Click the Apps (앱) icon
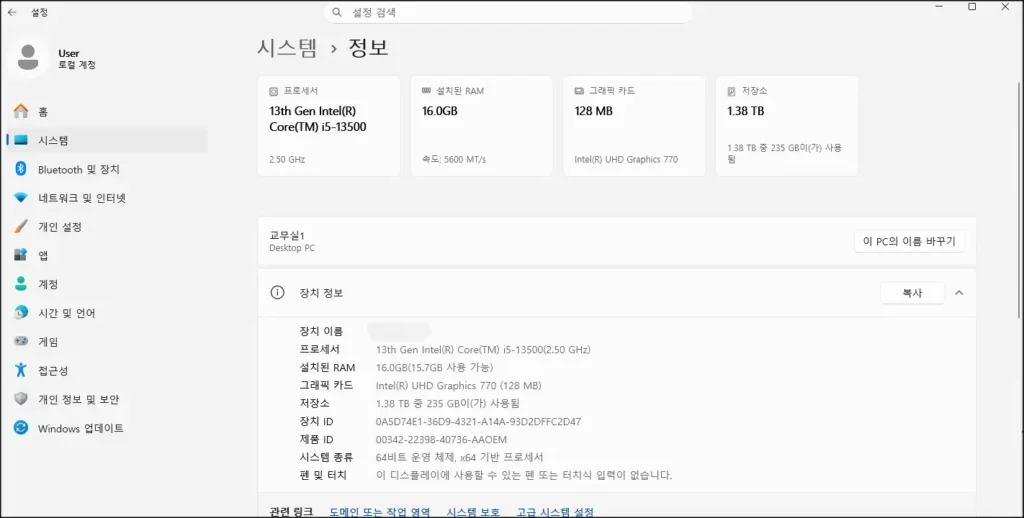1024x518 pixels. point(21,255)
